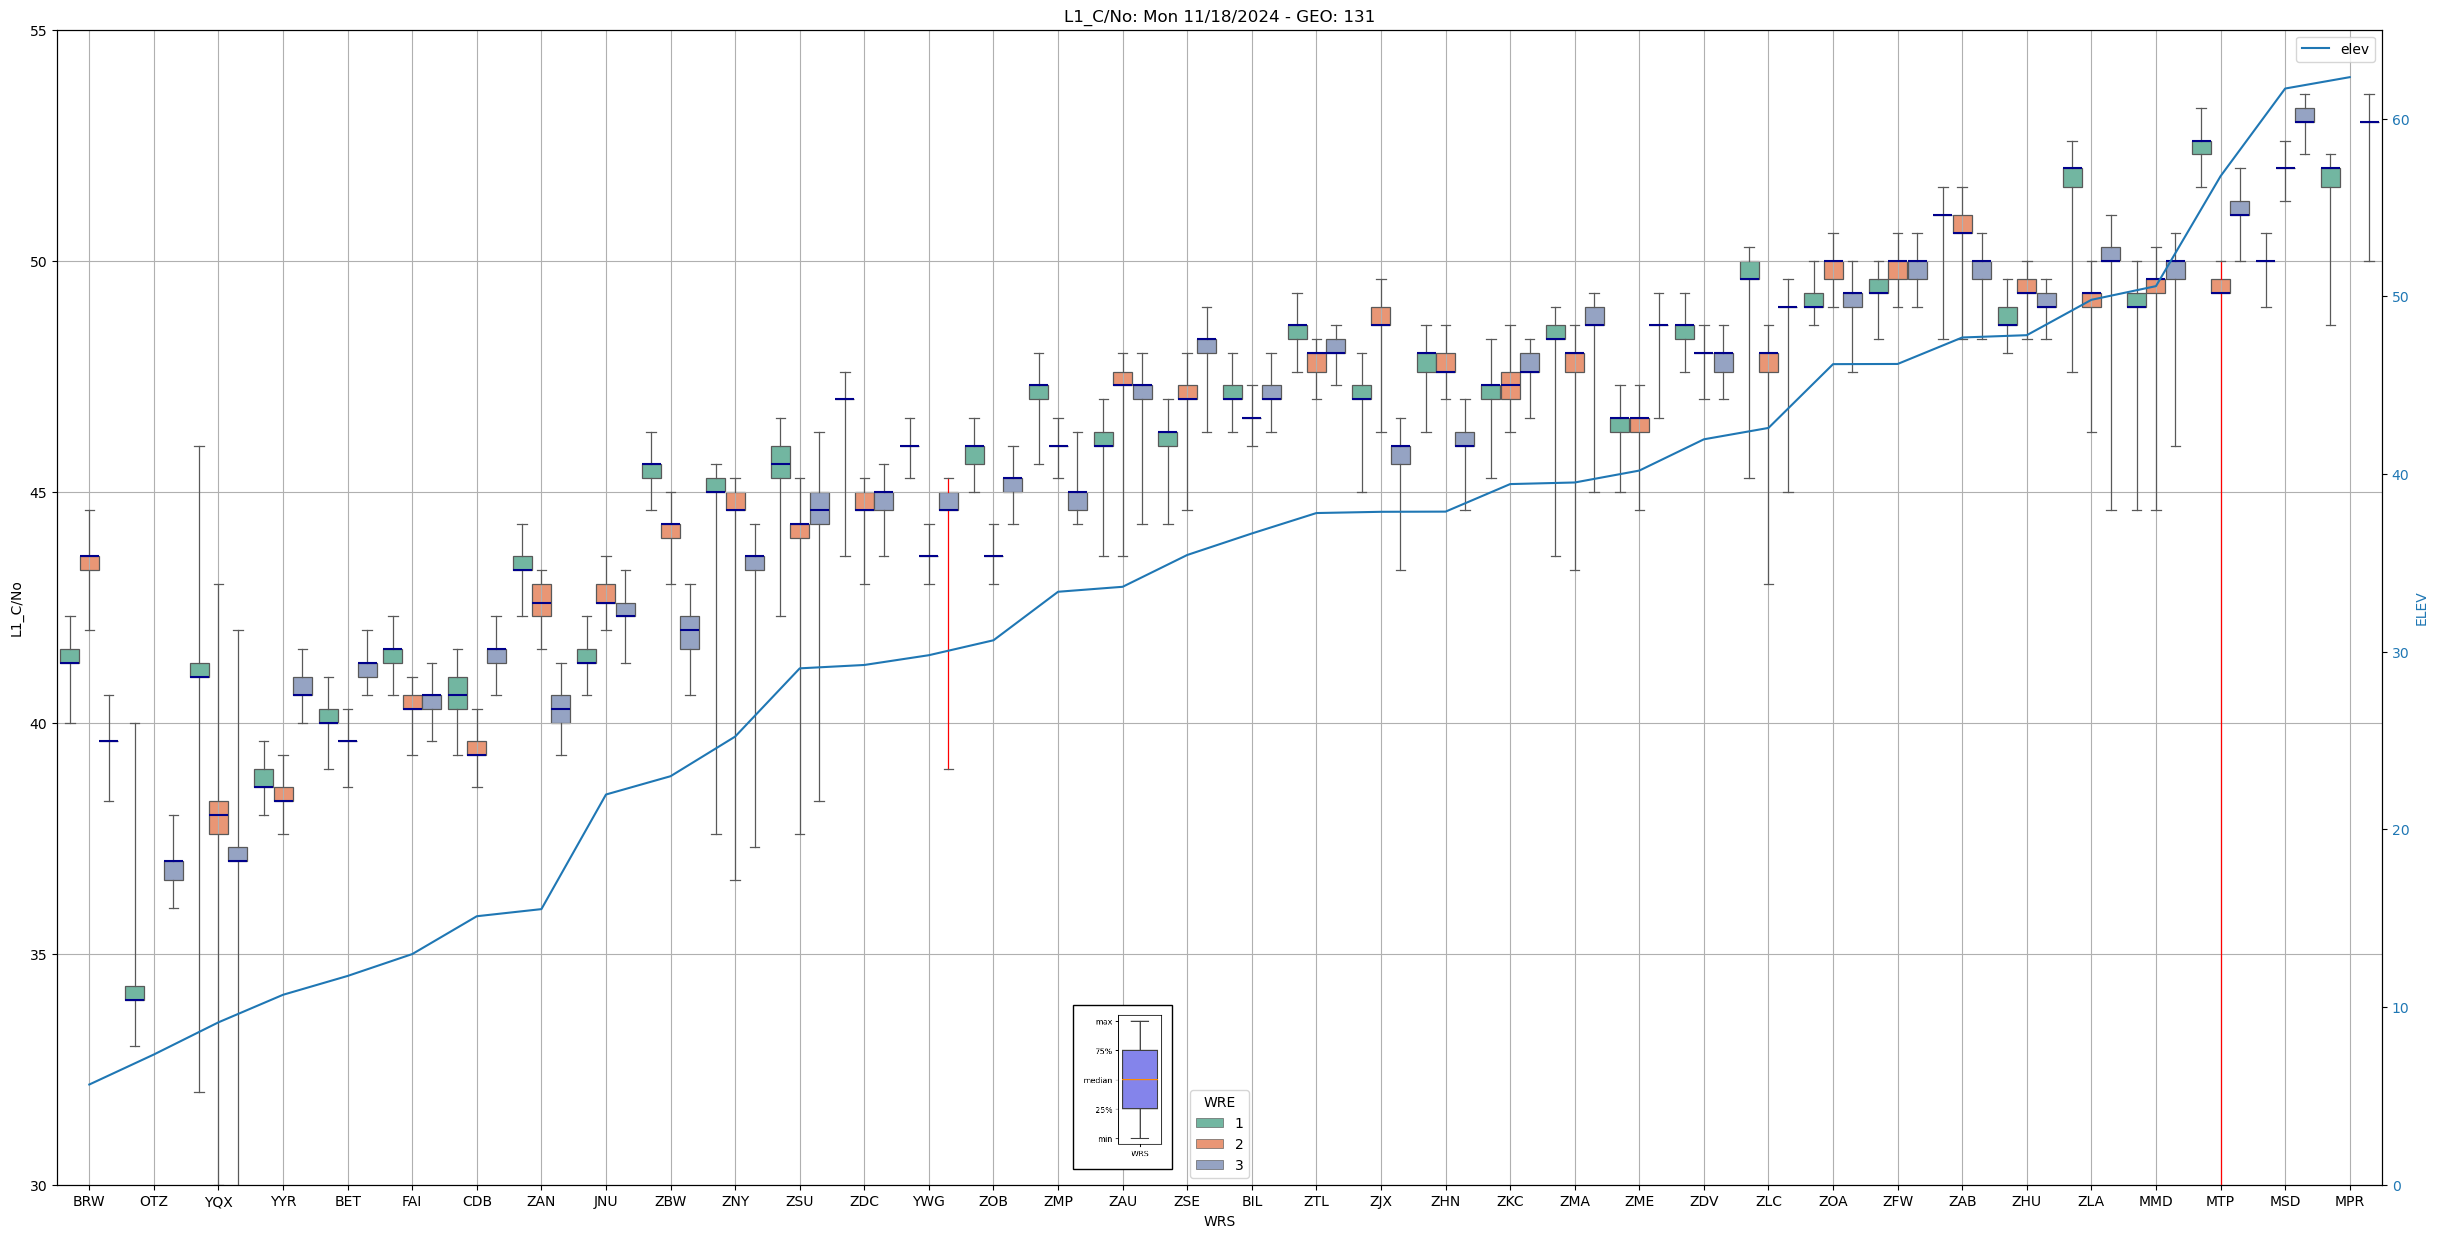Screen dimensions: 2439x1238
Task: Click the ELEV right axis title
Action: [2421, 608]
